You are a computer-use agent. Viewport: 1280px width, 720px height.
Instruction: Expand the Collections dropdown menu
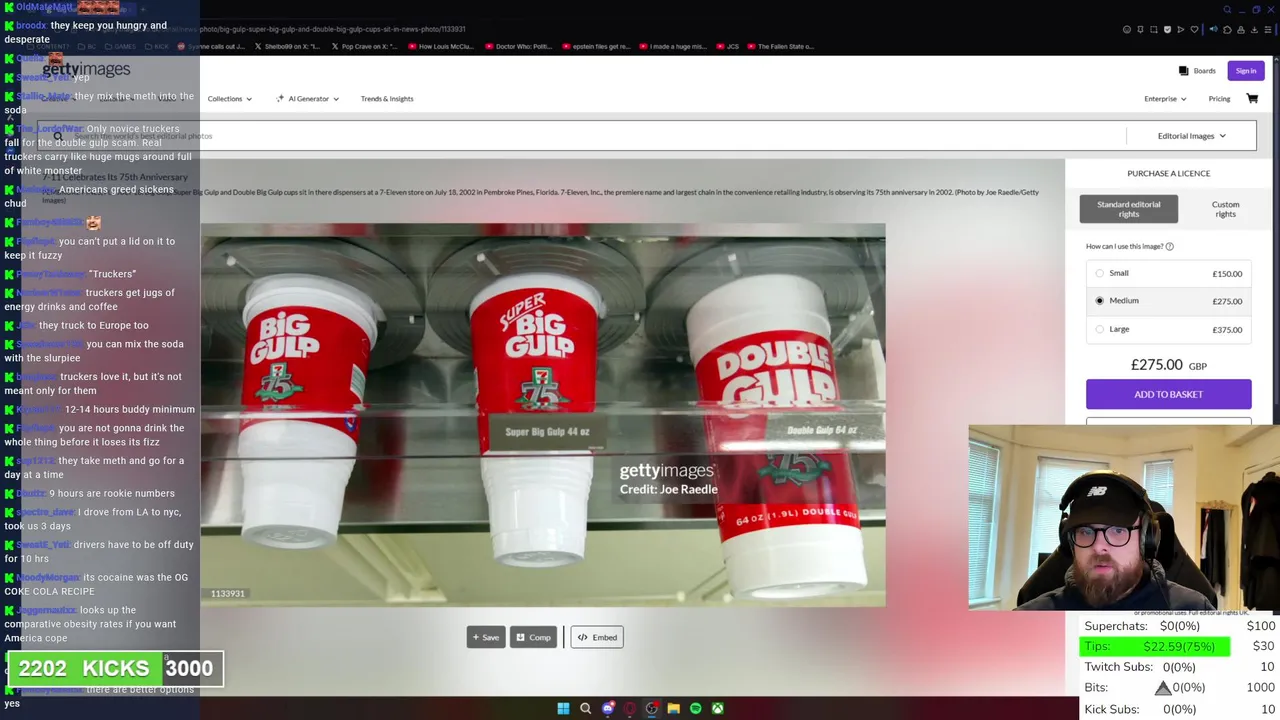click(x=229, y=99)
